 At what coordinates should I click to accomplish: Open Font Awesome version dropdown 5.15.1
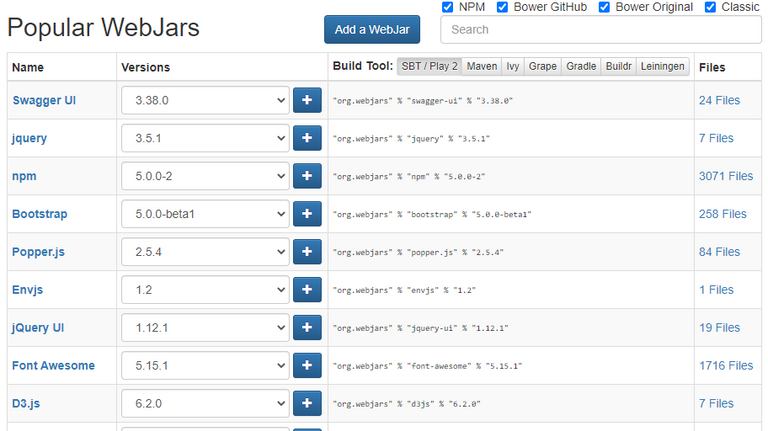tap(205, 365)
